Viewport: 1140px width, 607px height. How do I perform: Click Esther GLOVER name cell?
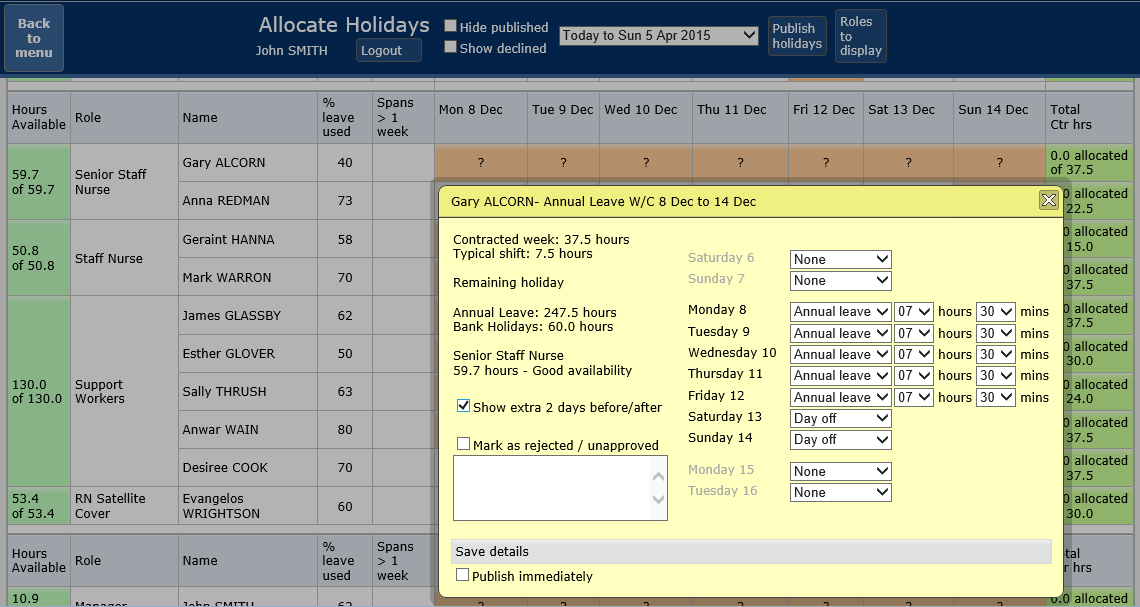pos(248,353)
